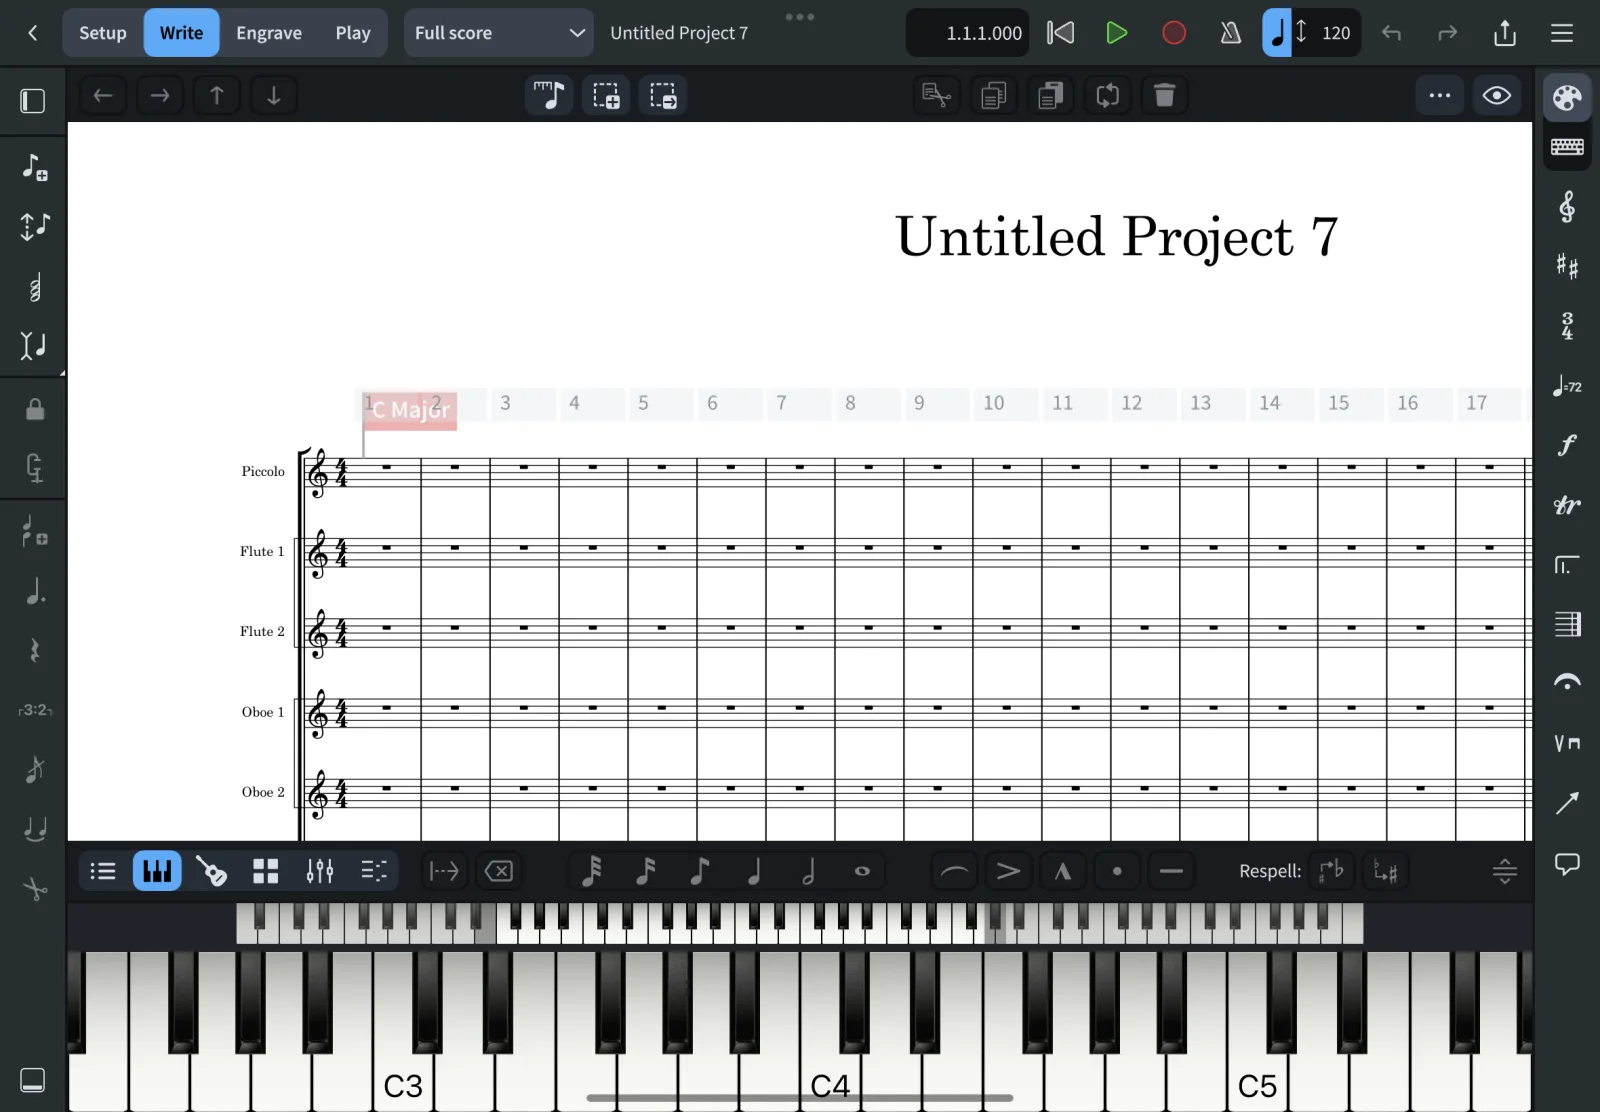Screen dimensions: 1600x1112
Task: Select the quarter note duration
Action: (754, 871)
